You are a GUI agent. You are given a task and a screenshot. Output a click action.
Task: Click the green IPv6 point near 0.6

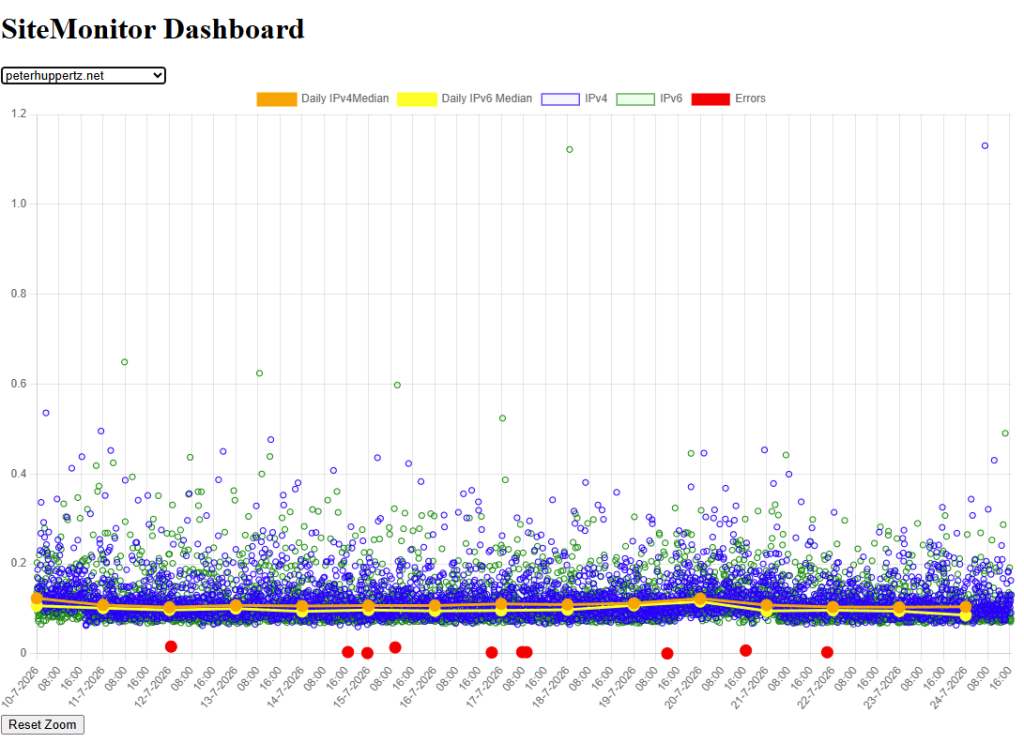397,385
